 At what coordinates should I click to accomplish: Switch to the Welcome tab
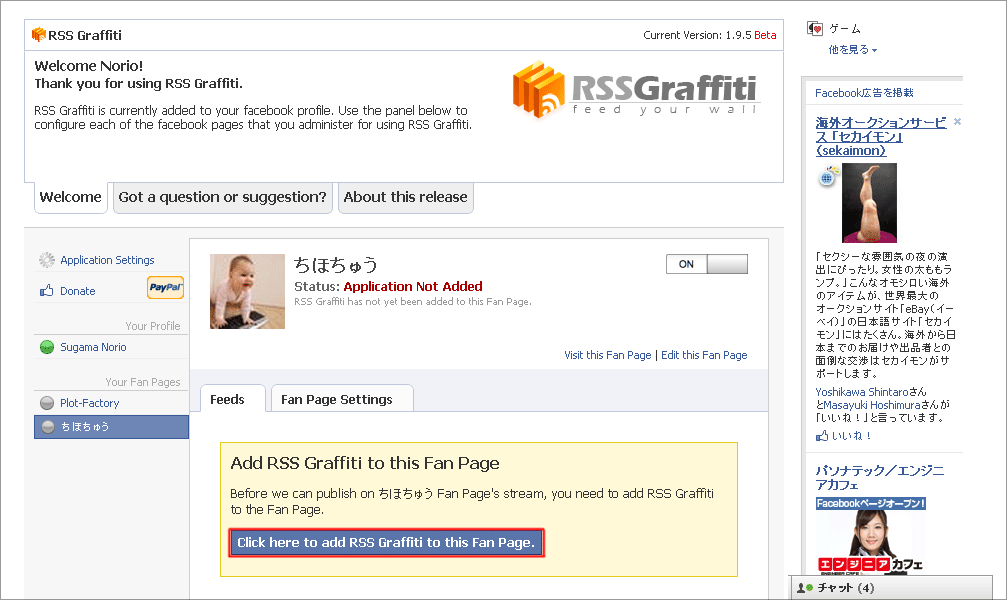point(71,197)
